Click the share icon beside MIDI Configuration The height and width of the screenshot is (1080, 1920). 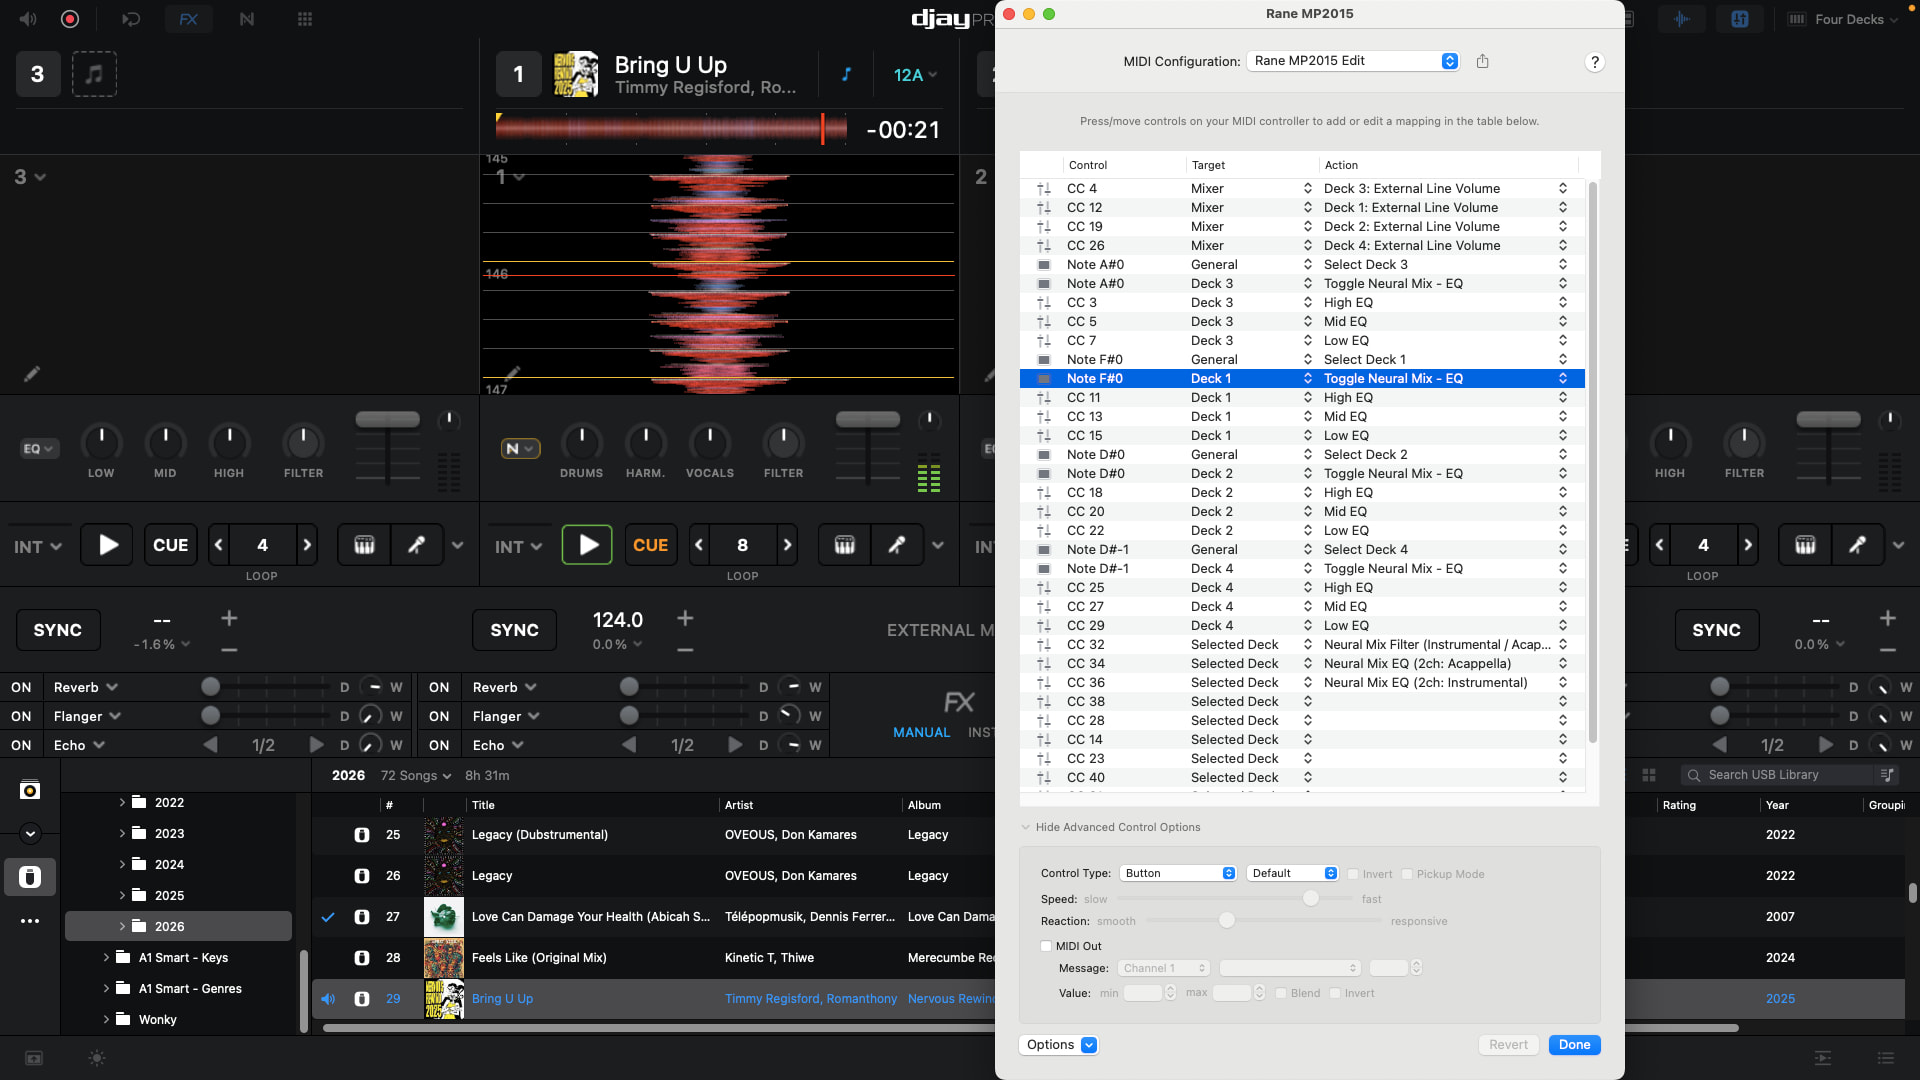click(x=1482, y=62)
